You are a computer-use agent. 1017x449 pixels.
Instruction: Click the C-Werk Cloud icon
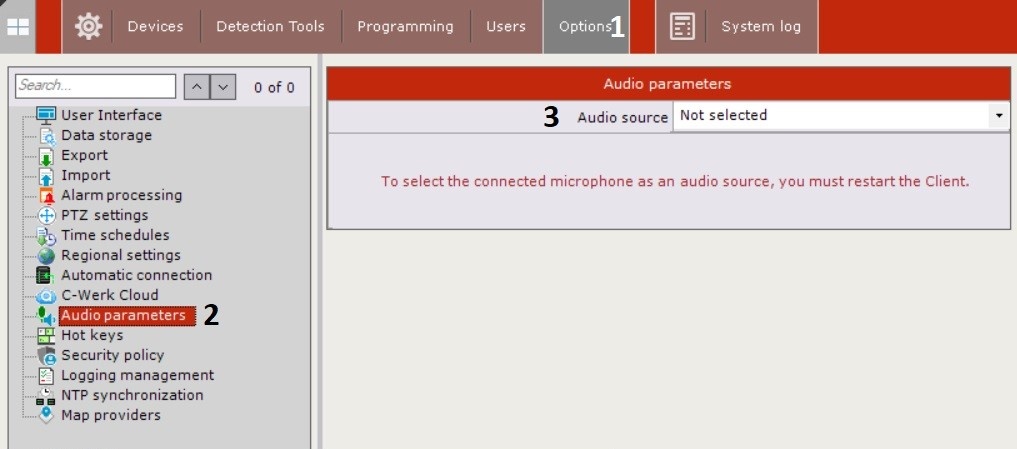tap(46, 296)
